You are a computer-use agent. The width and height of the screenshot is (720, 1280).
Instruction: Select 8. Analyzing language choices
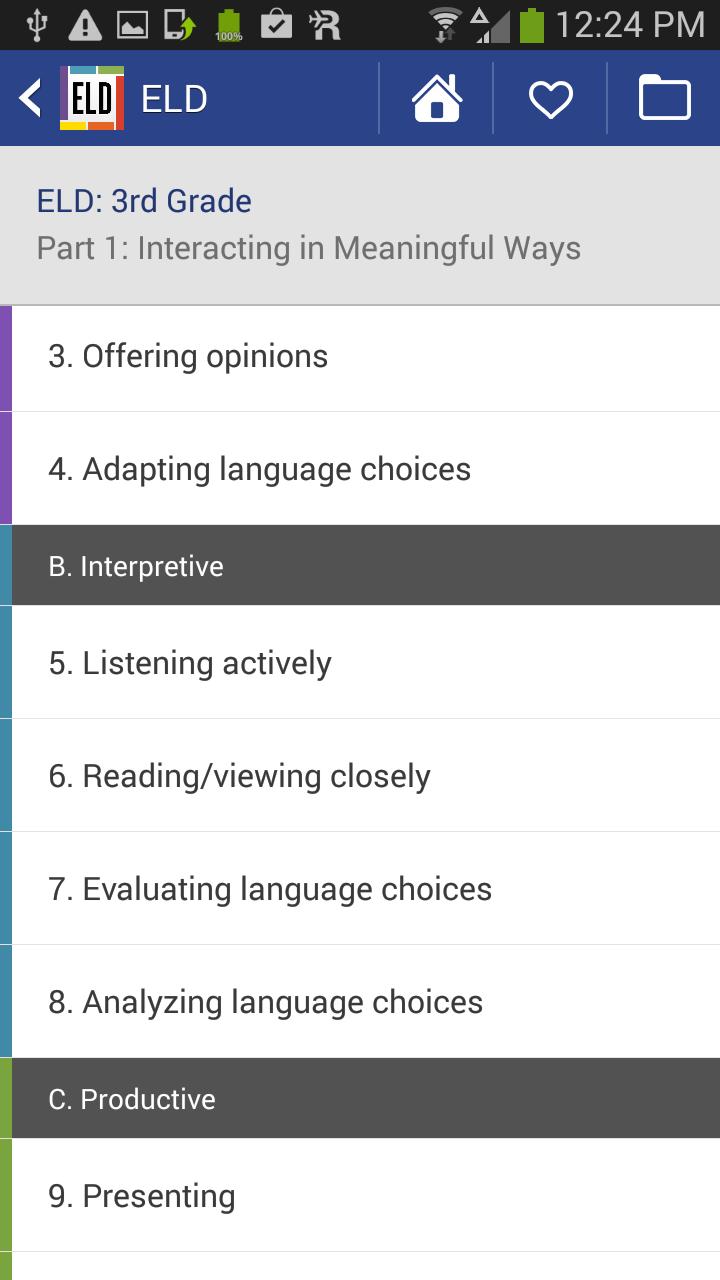click(x=360, y=1002)
